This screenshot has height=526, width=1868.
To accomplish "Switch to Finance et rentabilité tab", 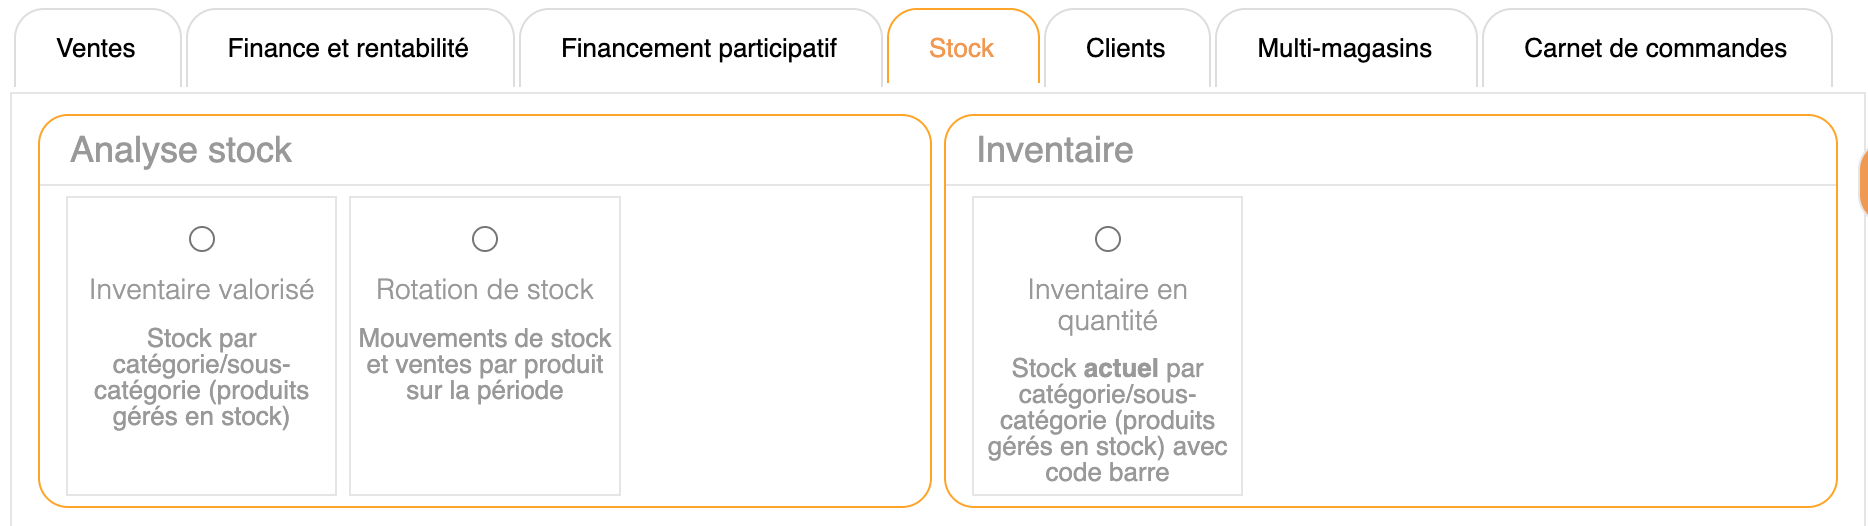I will [348, 48].
